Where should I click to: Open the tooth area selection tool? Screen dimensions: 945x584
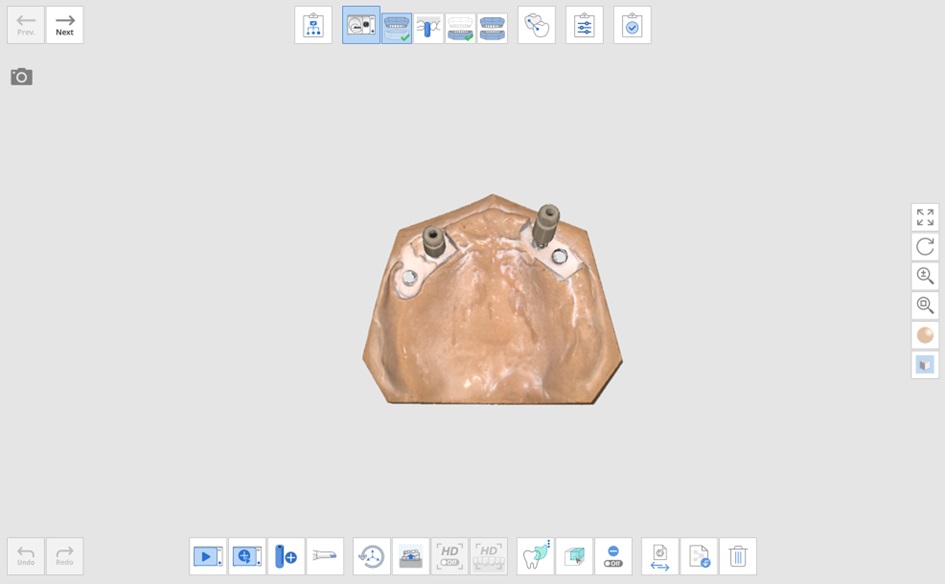tap(536, 556)
